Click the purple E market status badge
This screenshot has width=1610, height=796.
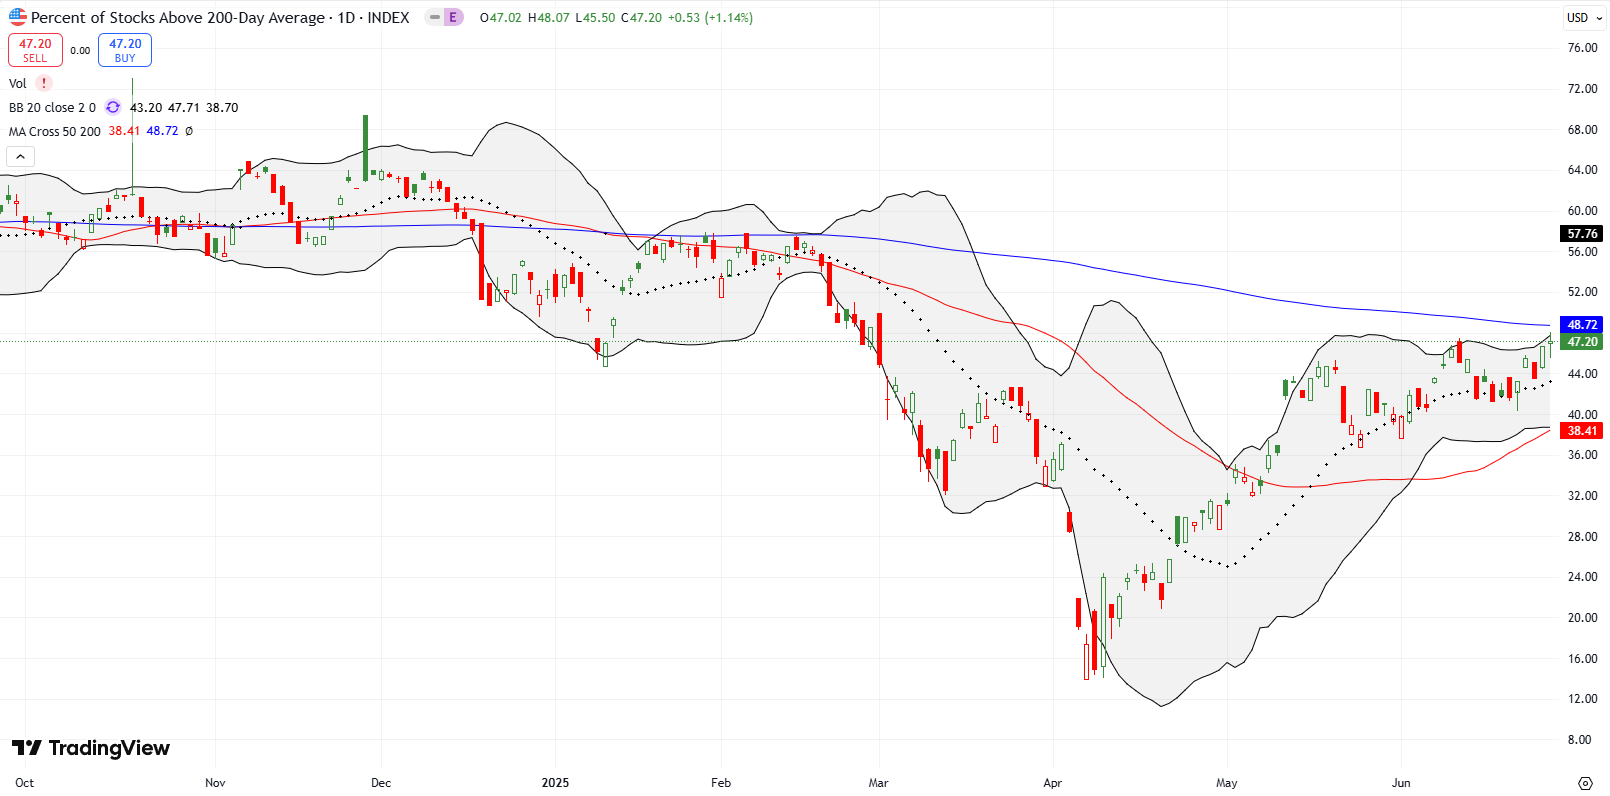pyautogui.click(x=454, y=17)
